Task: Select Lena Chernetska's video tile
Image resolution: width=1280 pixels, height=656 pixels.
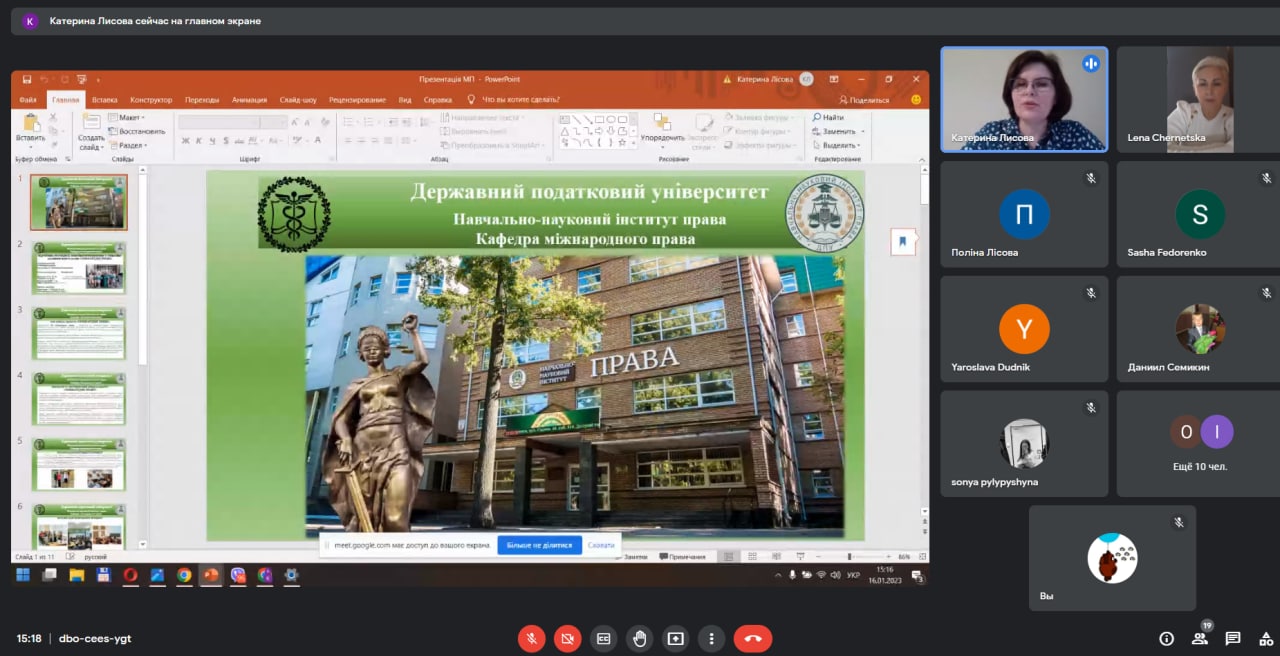Action: pos(1199,100)
